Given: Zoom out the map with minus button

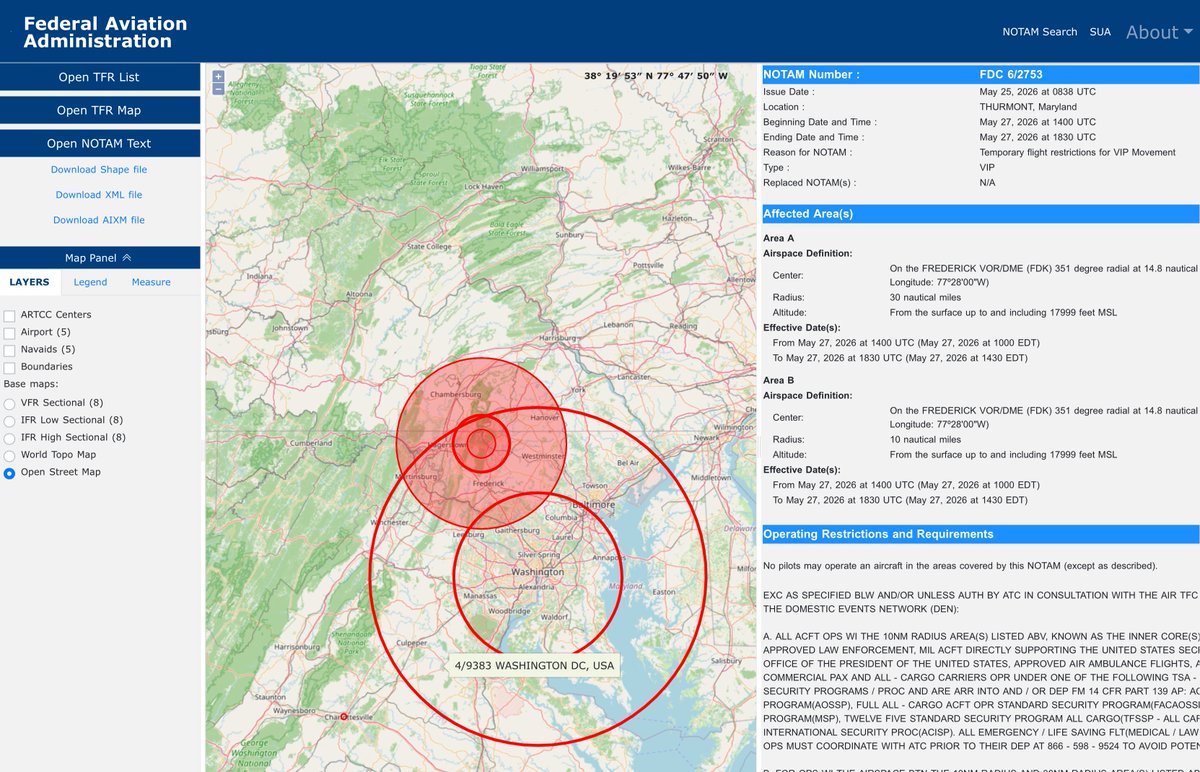Looking at the screenshot, I should (218, 89).
